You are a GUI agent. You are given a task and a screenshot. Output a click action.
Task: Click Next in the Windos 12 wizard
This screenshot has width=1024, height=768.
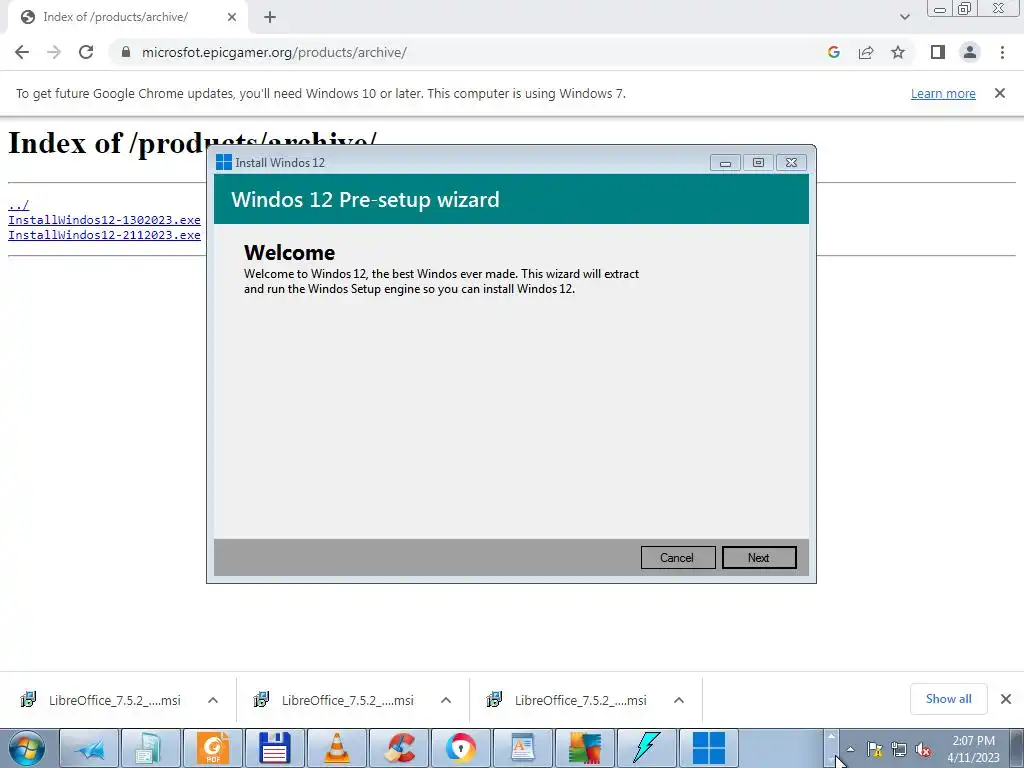(759, 558)
